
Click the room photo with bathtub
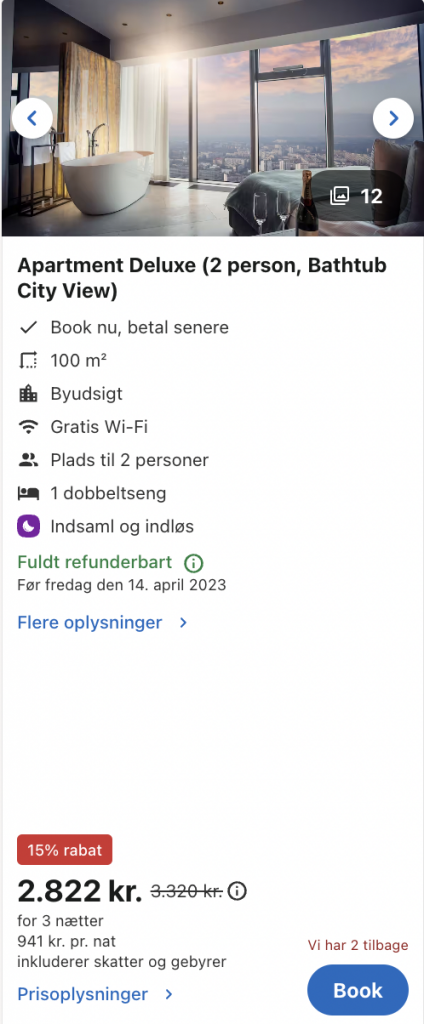coord(212,118)
